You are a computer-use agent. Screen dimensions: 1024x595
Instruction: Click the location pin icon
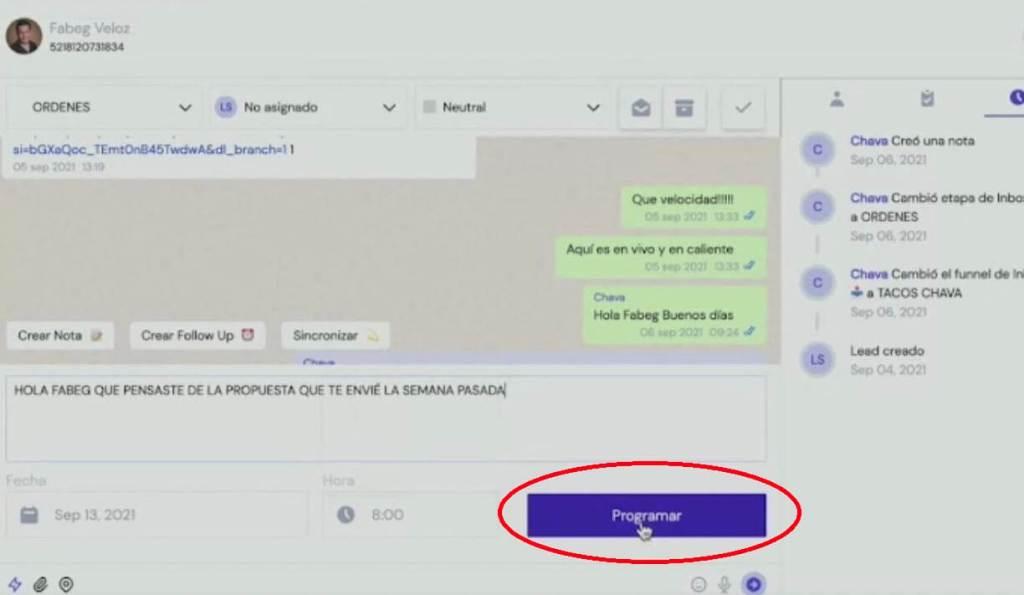point(66,584)
